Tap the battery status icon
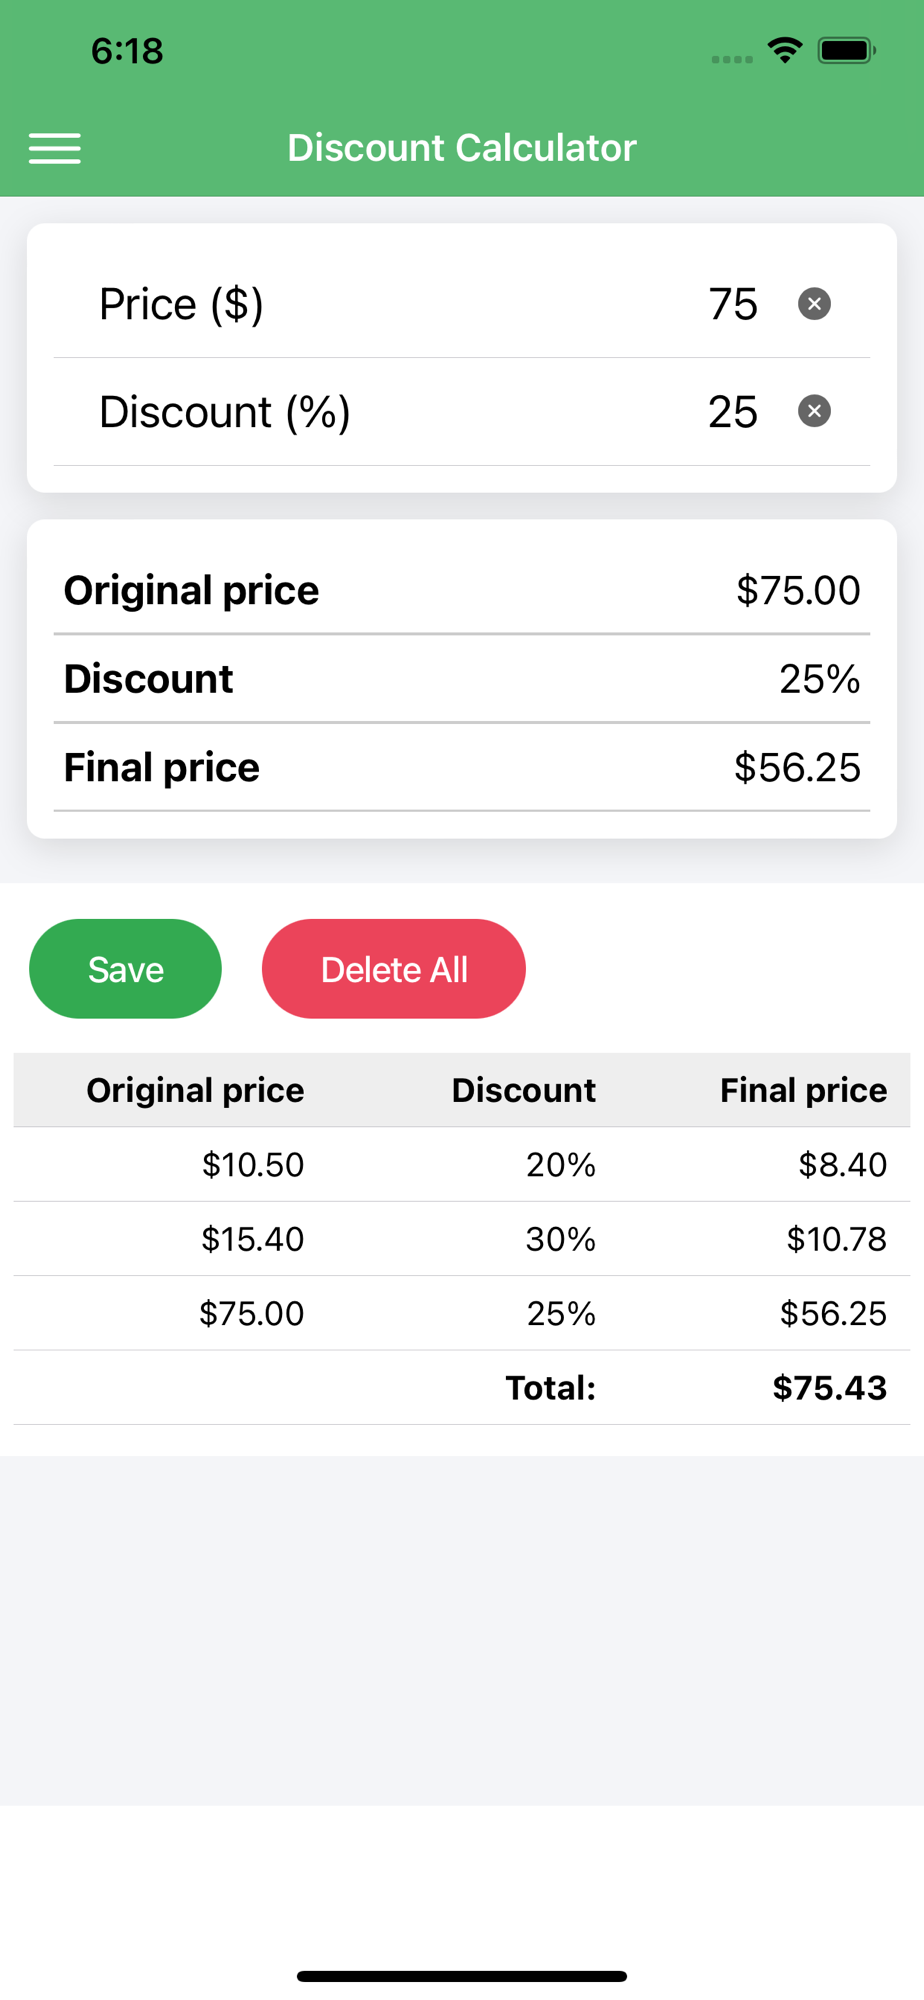The image size is (924, 2000). (846, 50)
